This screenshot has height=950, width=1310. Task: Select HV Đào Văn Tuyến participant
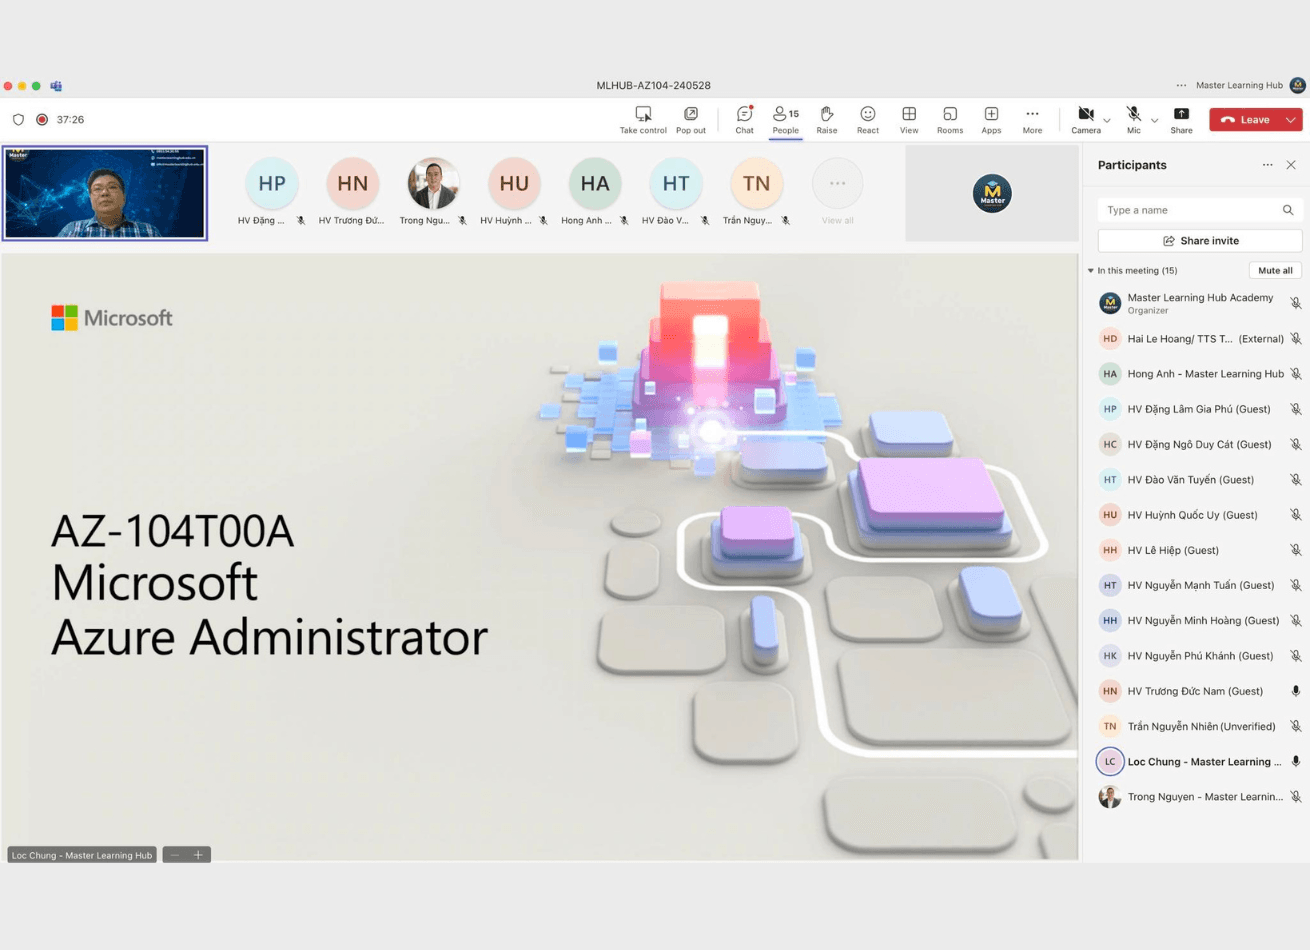pyautogui.click(x=1200, y=480)
